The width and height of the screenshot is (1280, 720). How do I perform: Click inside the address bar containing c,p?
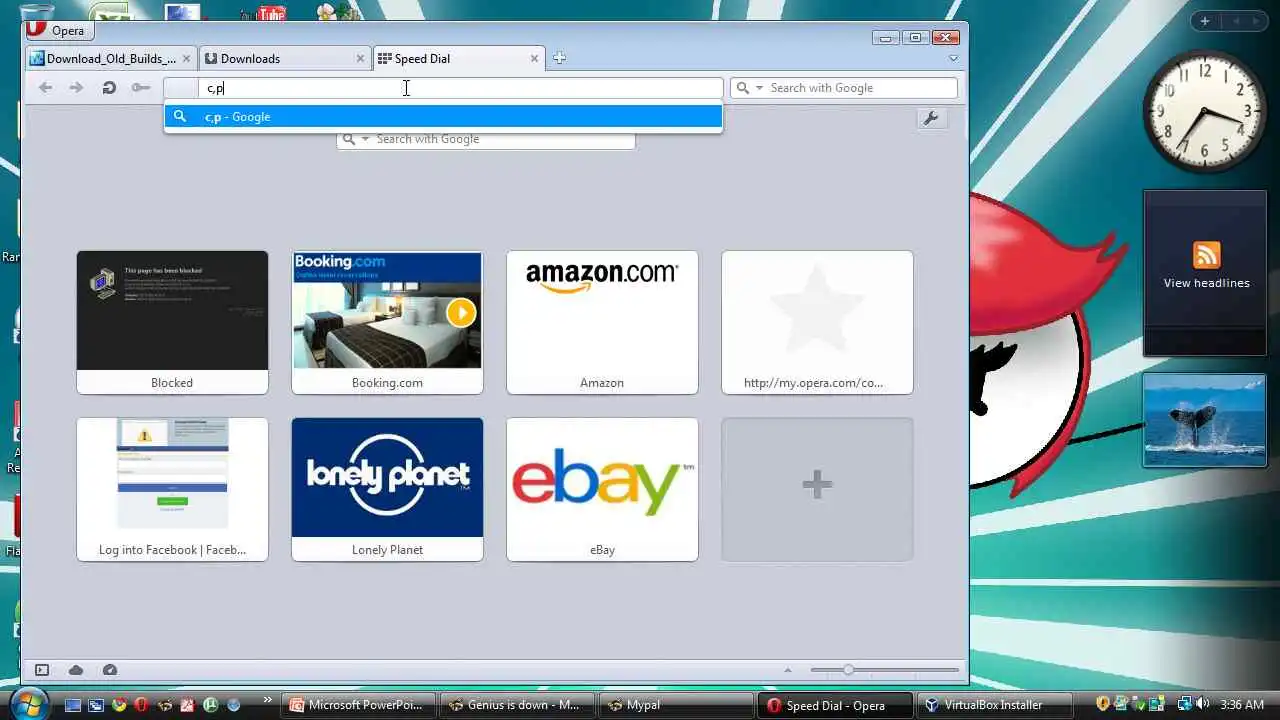point(443,88)
